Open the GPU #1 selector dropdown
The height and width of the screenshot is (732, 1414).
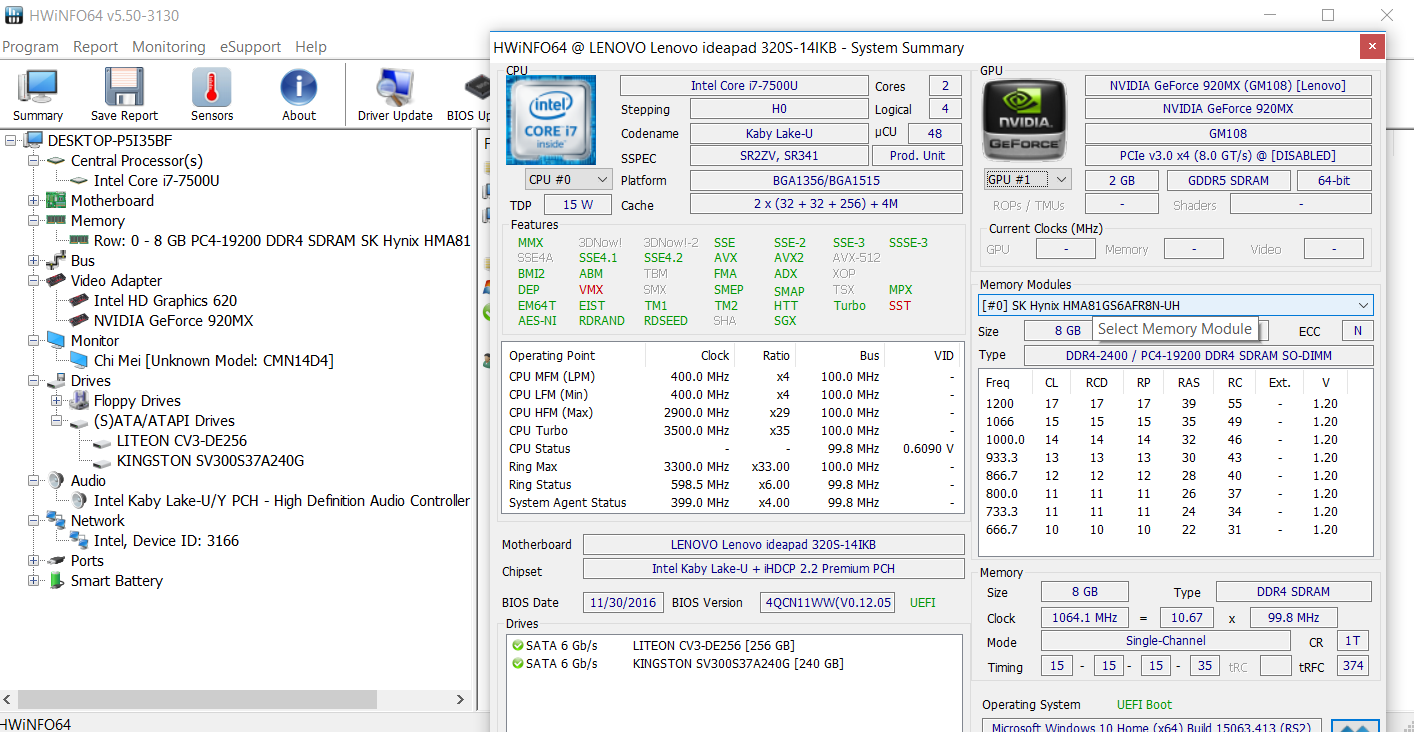coord(1028,180)
